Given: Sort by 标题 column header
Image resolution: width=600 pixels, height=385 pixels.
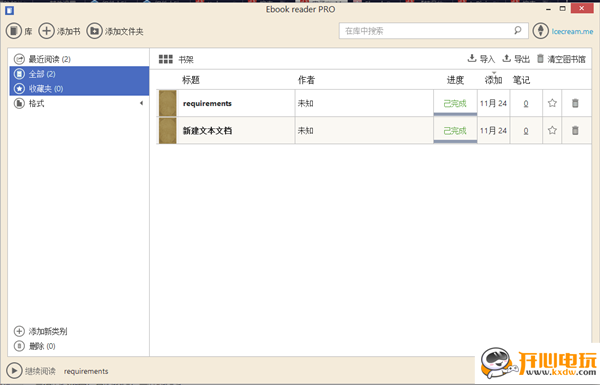Looking at the screenshot, I should [x=191, y=80].
